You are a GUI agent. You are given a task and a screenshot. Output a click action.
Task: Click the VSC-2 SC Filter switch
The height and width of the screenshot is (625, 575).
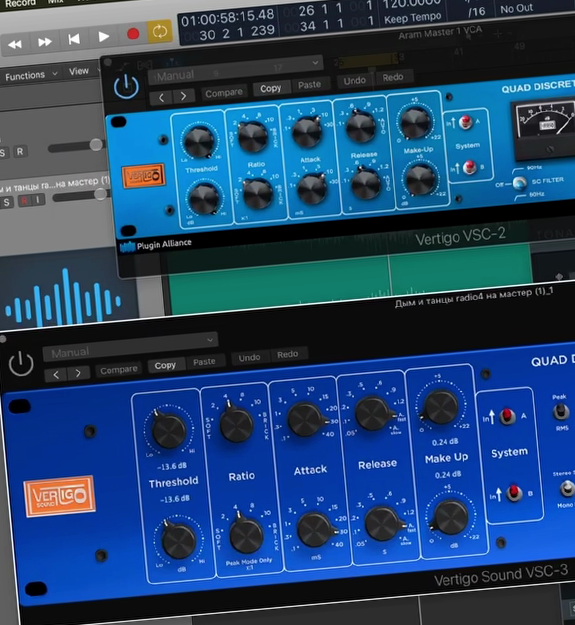pyautogui.click(x=520, y=183)
